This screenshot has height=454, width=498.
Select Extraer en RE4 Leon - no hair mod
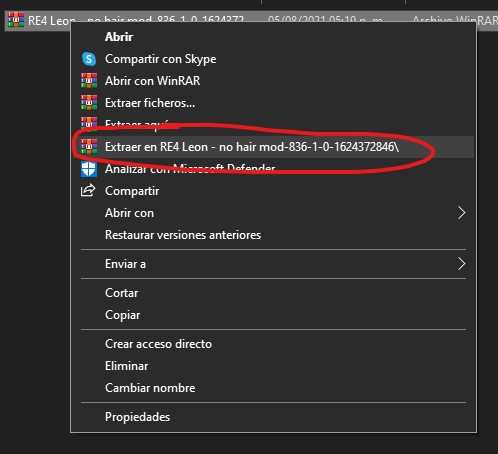[252, 147]
